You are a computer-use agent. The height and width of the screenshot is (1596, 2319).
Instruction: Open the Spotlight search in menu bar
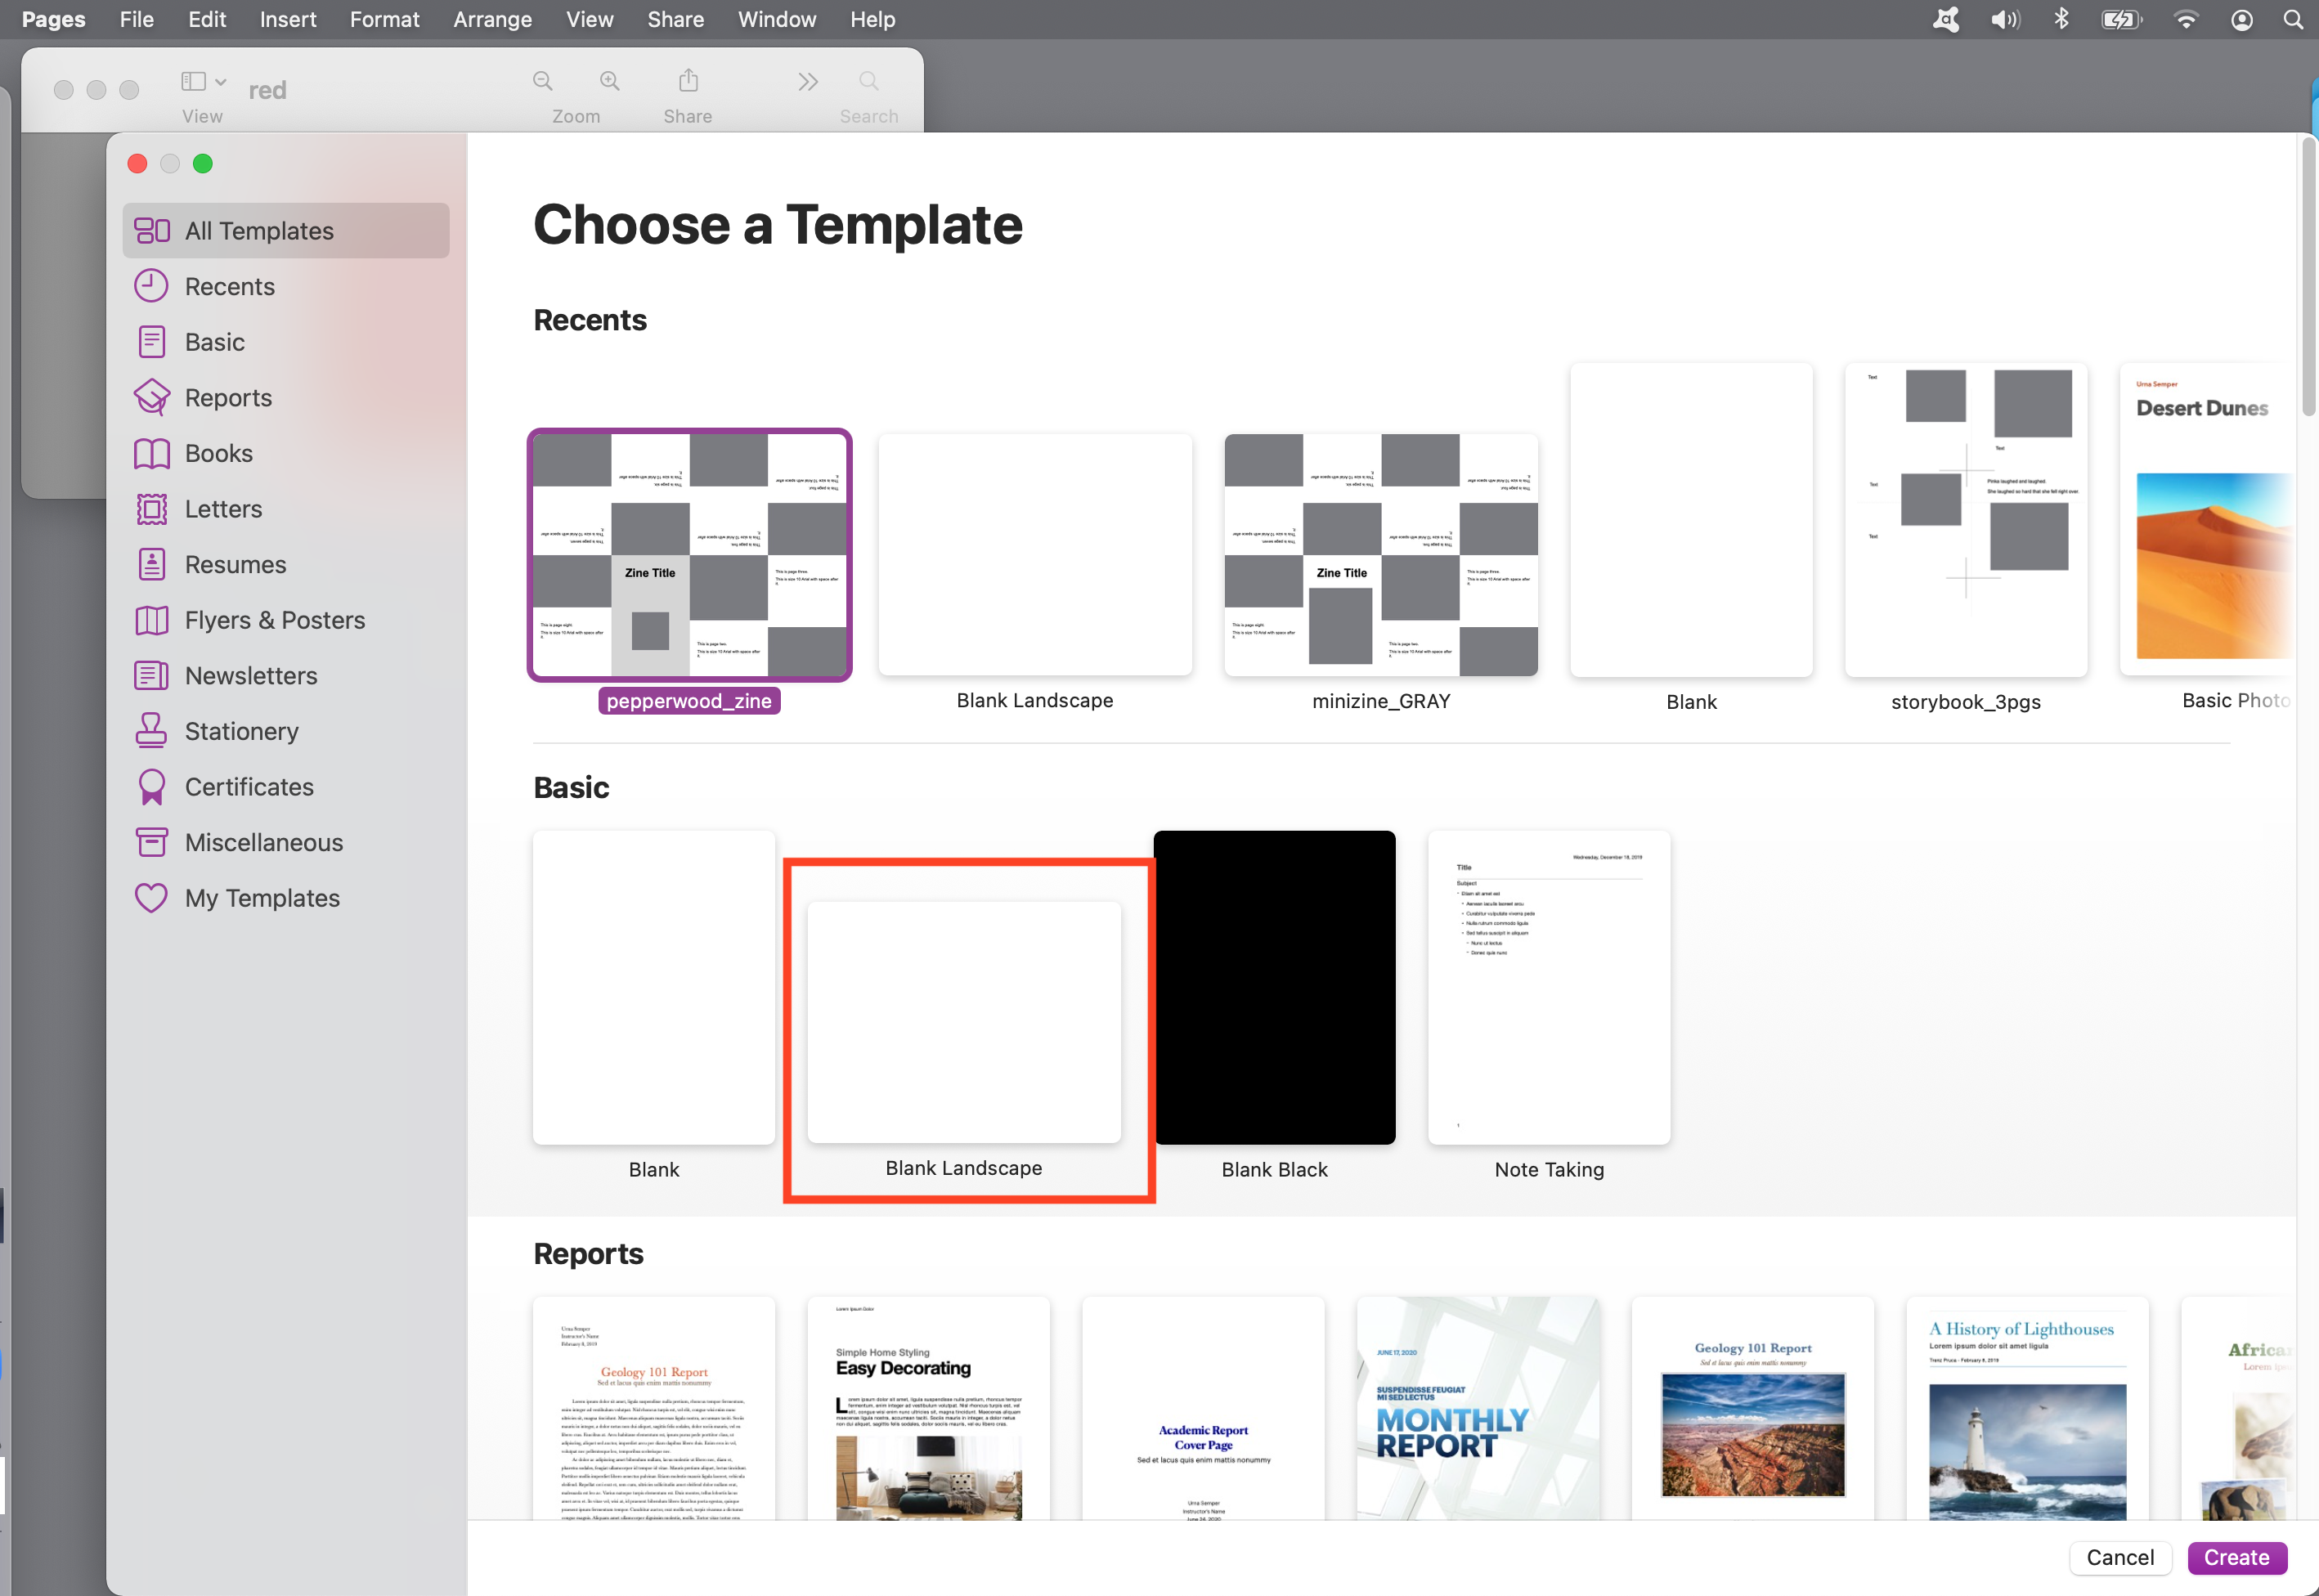(x=2293, y=19)
